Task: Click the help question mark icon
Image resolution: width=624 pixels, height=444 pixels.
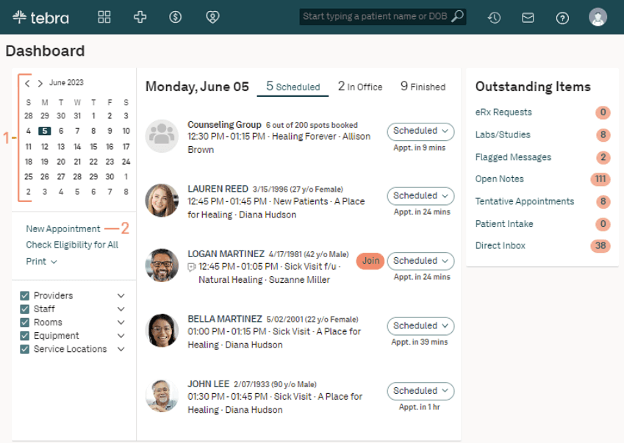Action: (562, 17)
